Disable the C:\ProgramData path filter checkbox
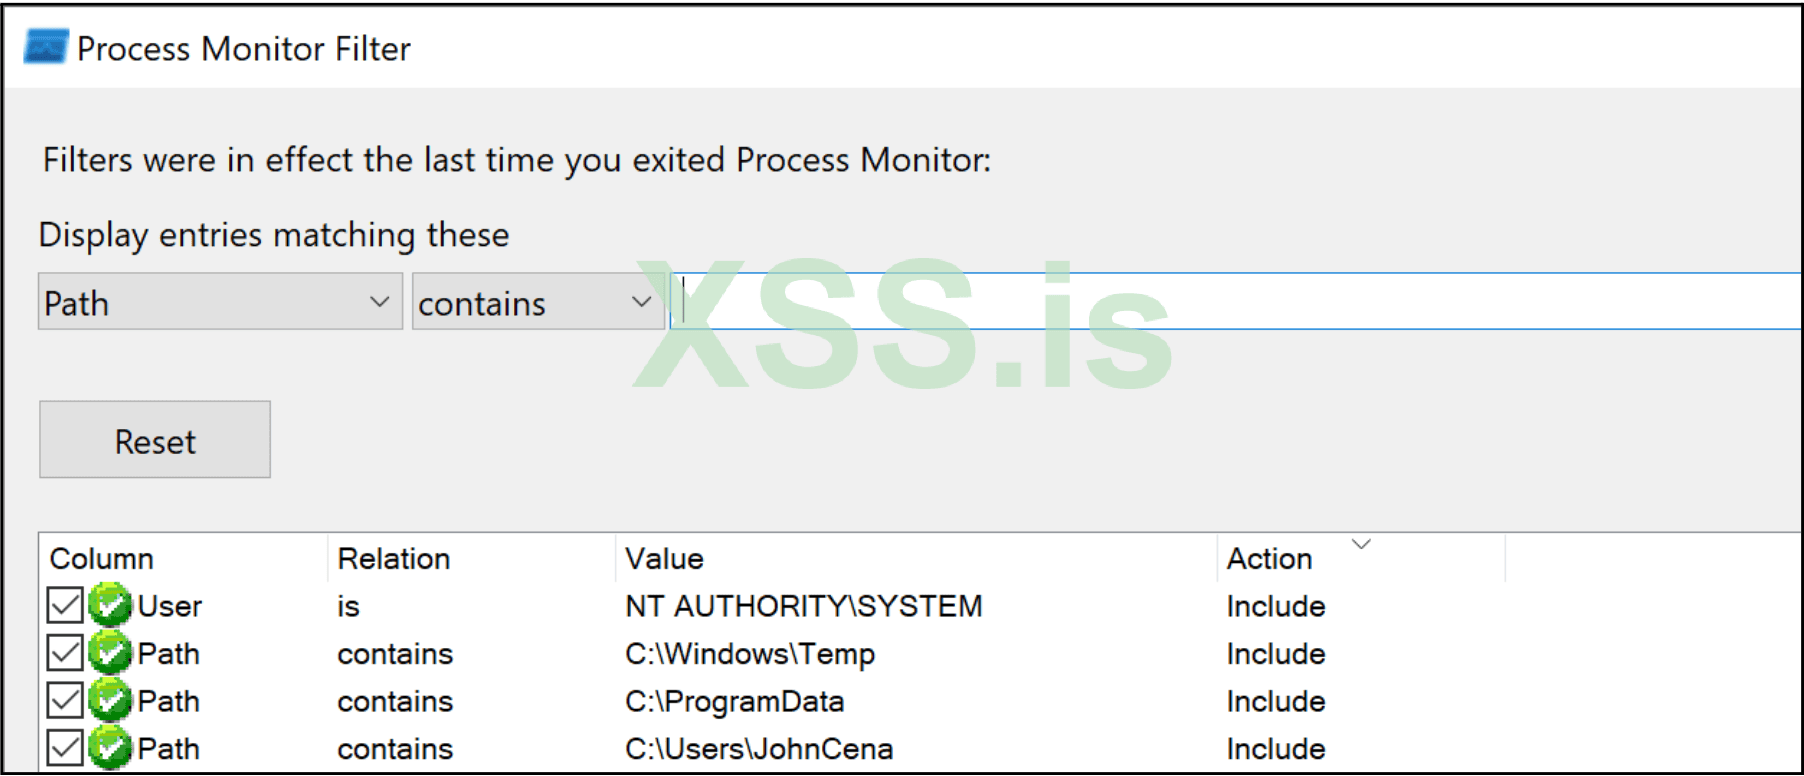1804x776 pixels. point(65,701)
